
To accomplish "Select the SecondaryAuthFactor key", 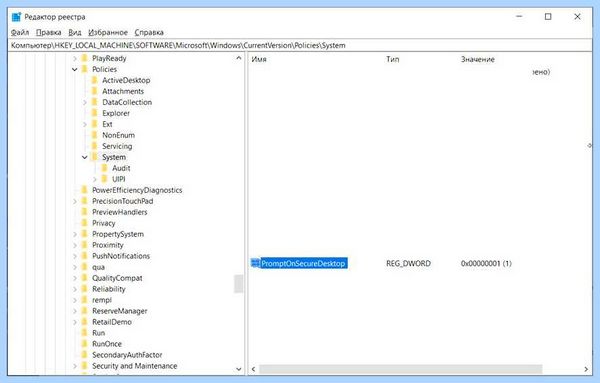I will tap(127, 355).
